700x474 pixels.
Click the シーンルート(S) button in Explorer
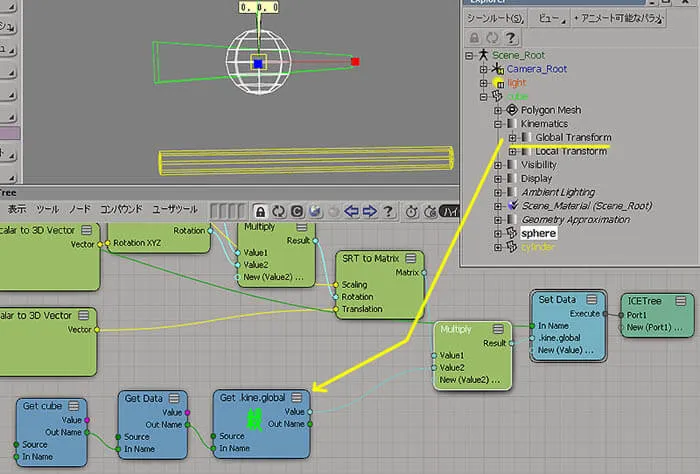495,18
